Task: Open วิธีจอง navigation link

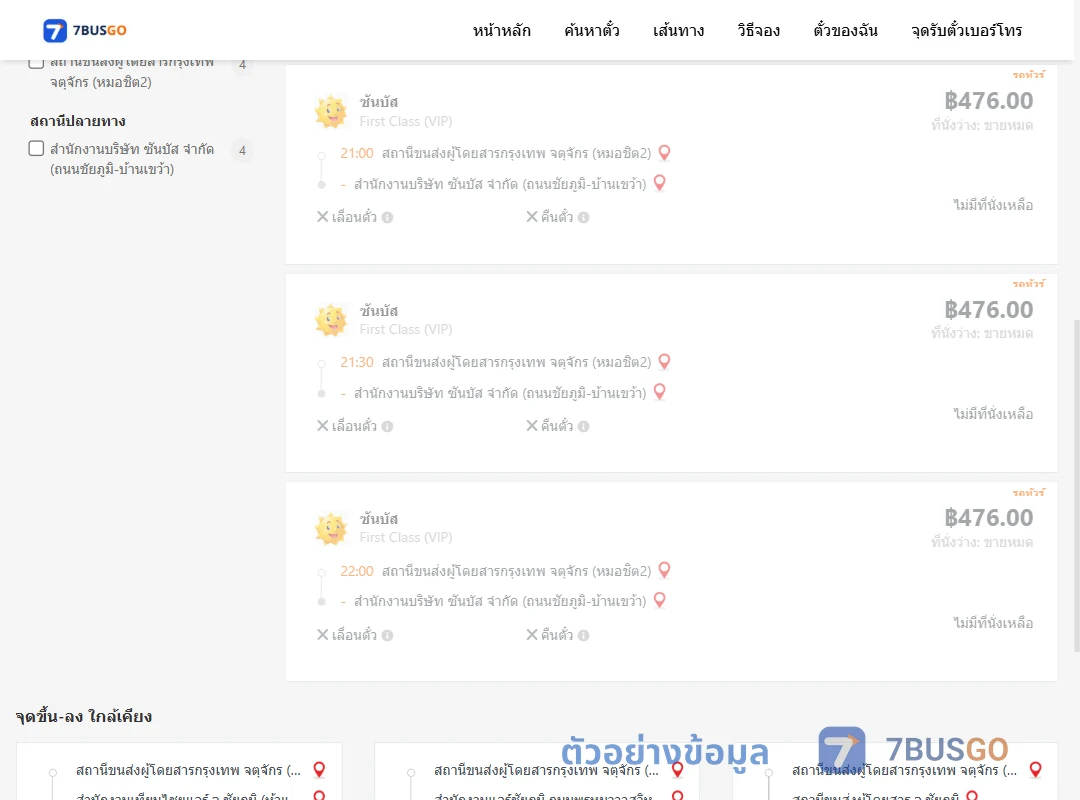Action: [758, 30]
